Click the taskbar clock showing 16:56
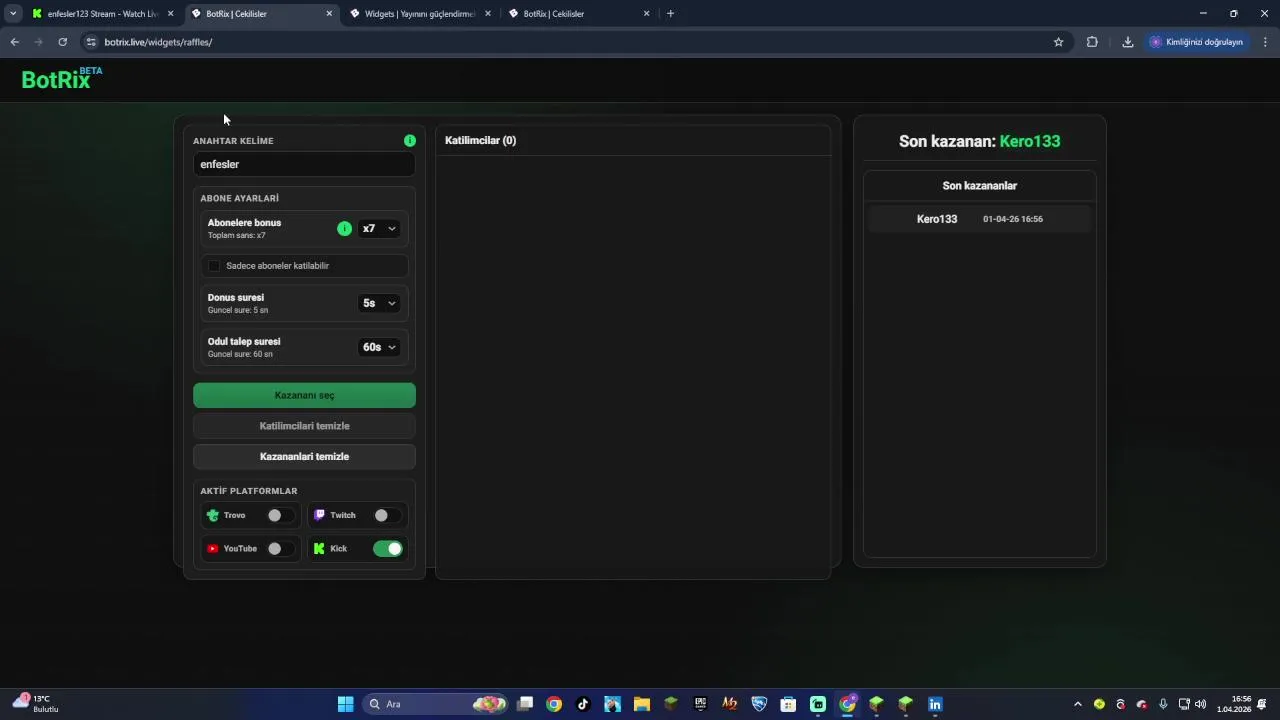The image size is (1280, 720). coord(1234,704)
